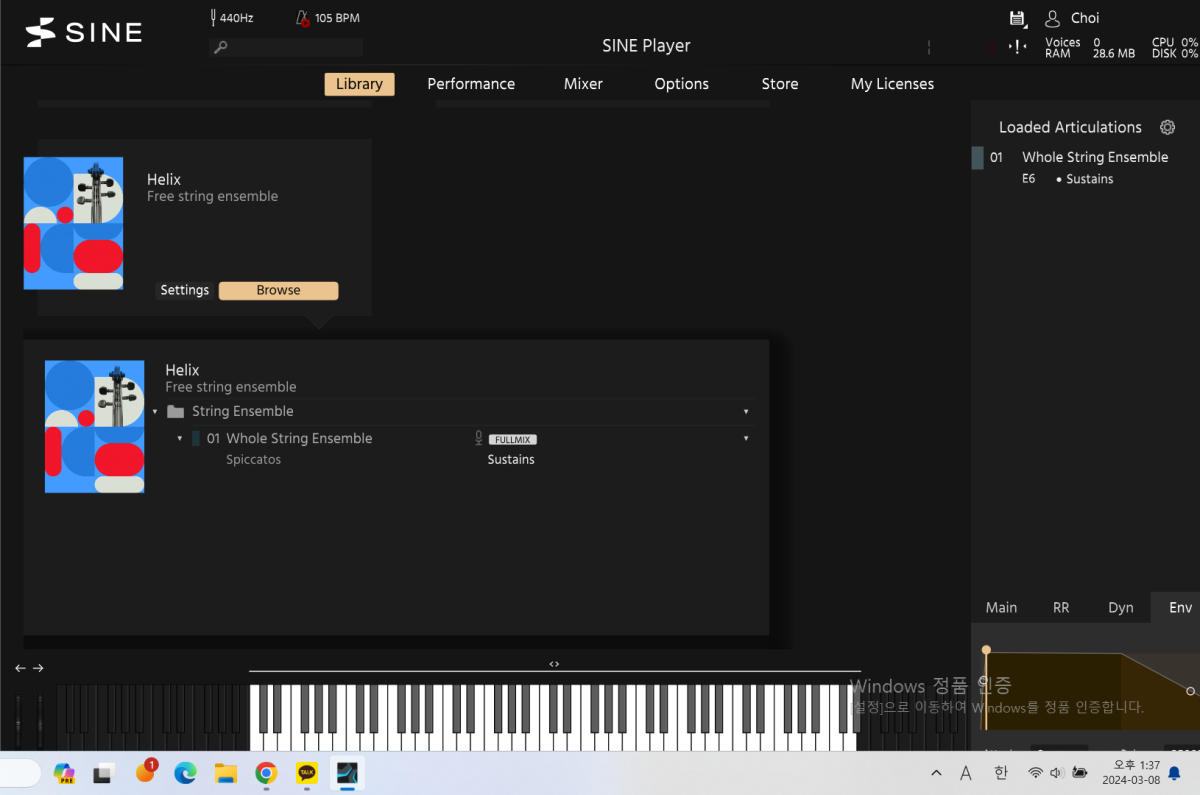1200x795 pixels.
Task: Click the String Ensemble folder label
Action: [x=243, y=411]
